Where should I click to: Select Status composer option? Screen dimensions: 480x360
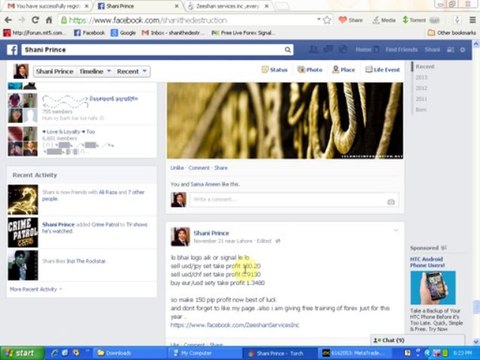coord(275,70)
